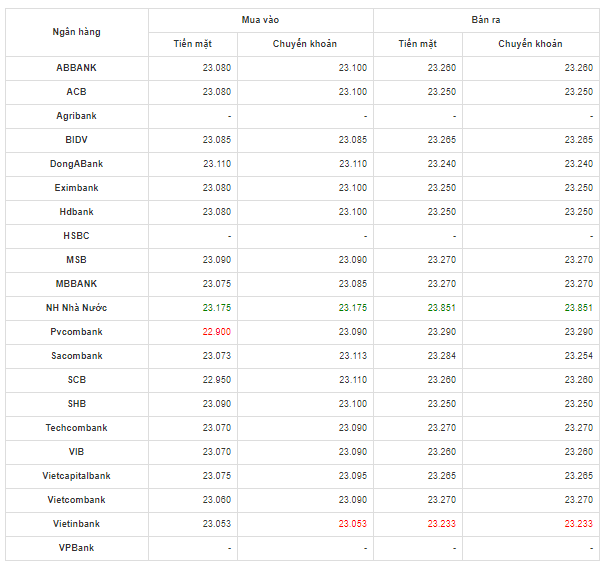The height and width of the screenshot is (566, 604).
Task: Select Chuyển khoản header under Bán ra
Action: [x=529, y=44]
